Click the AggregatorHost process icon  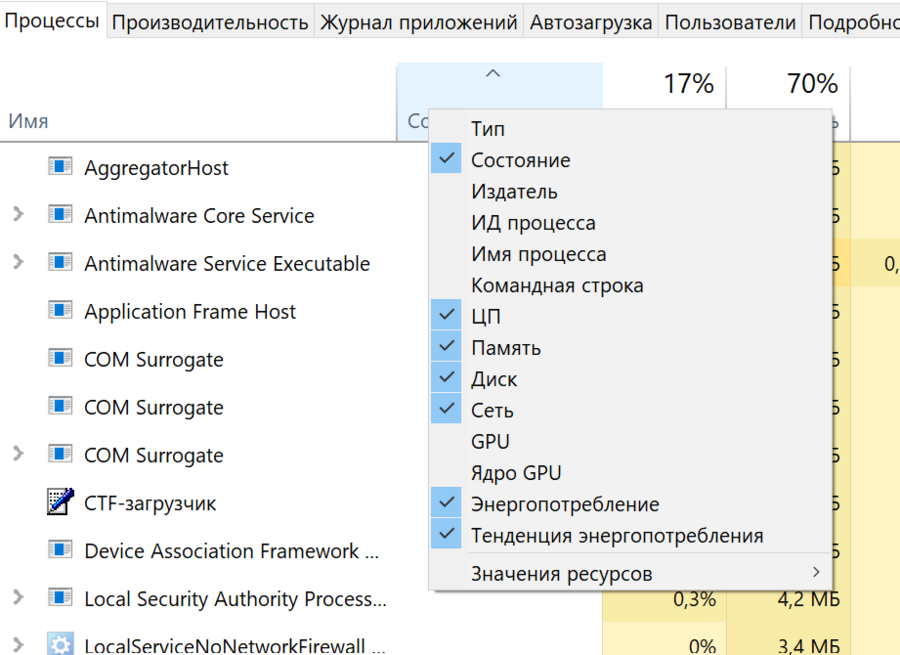61,166
